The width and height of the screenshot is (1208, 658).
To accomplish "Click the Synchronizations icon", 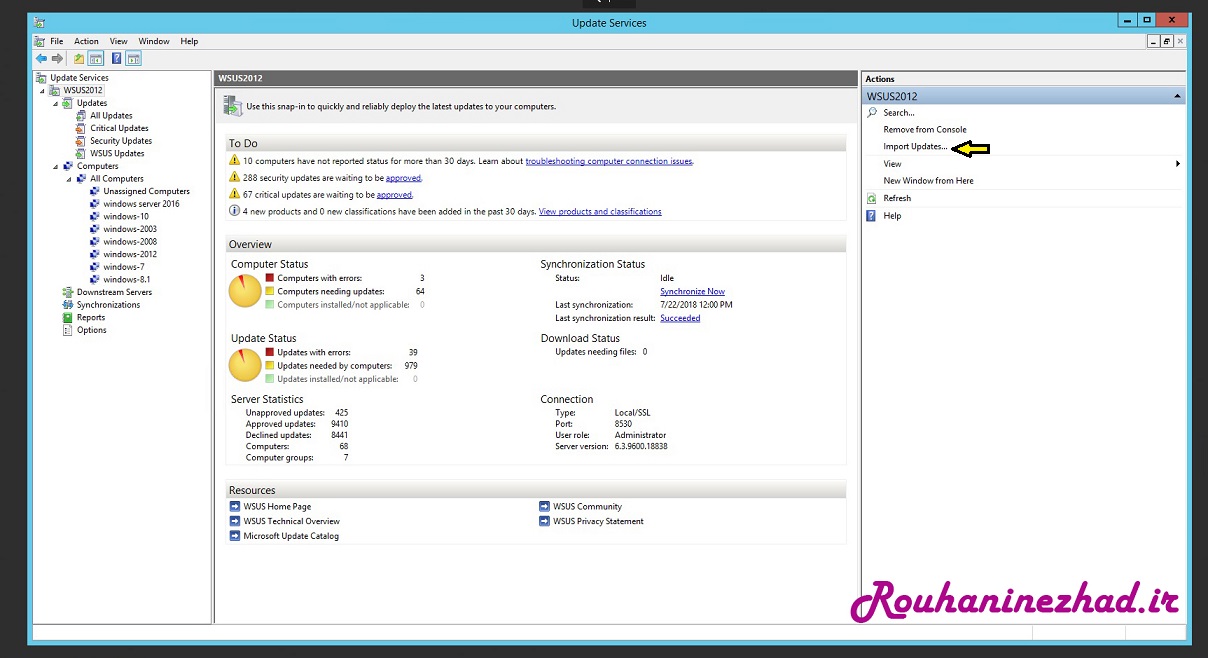I will coord(70,305).
